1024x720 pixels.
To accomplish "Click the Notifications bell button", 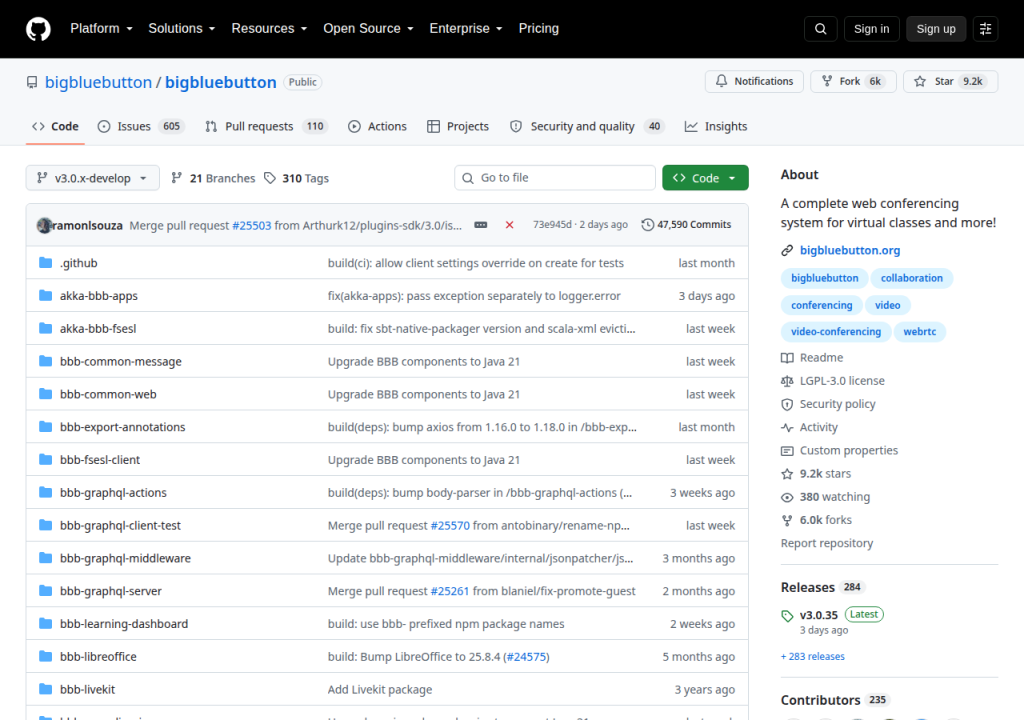I will [x=754, y=81].
